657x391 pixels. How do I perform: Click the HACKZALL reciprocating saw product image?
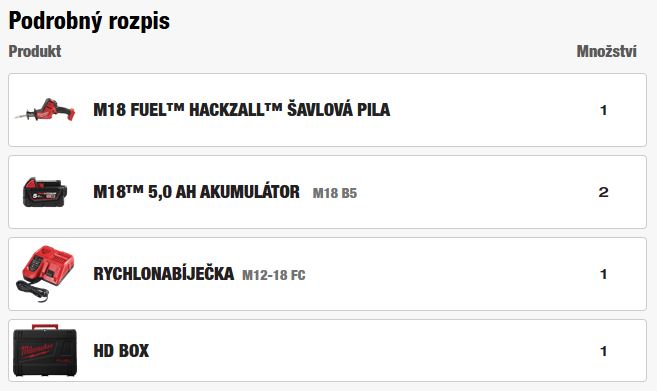[45, 110]
